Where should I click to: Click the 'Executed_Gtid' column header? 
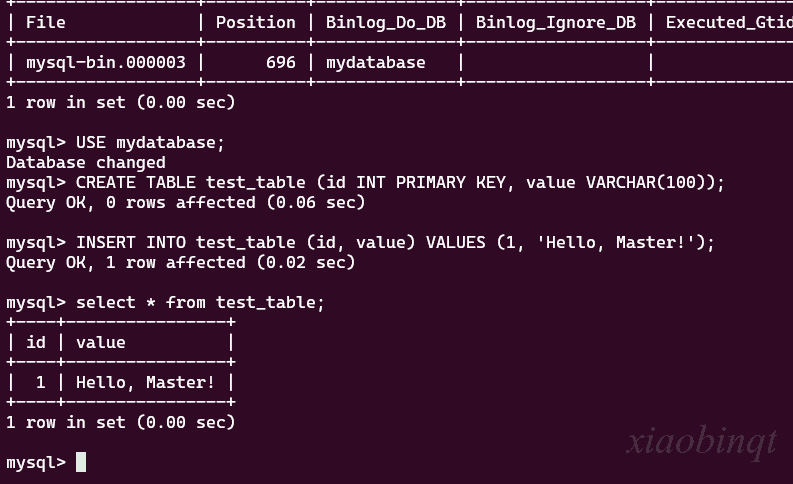(x=729, y=23)
